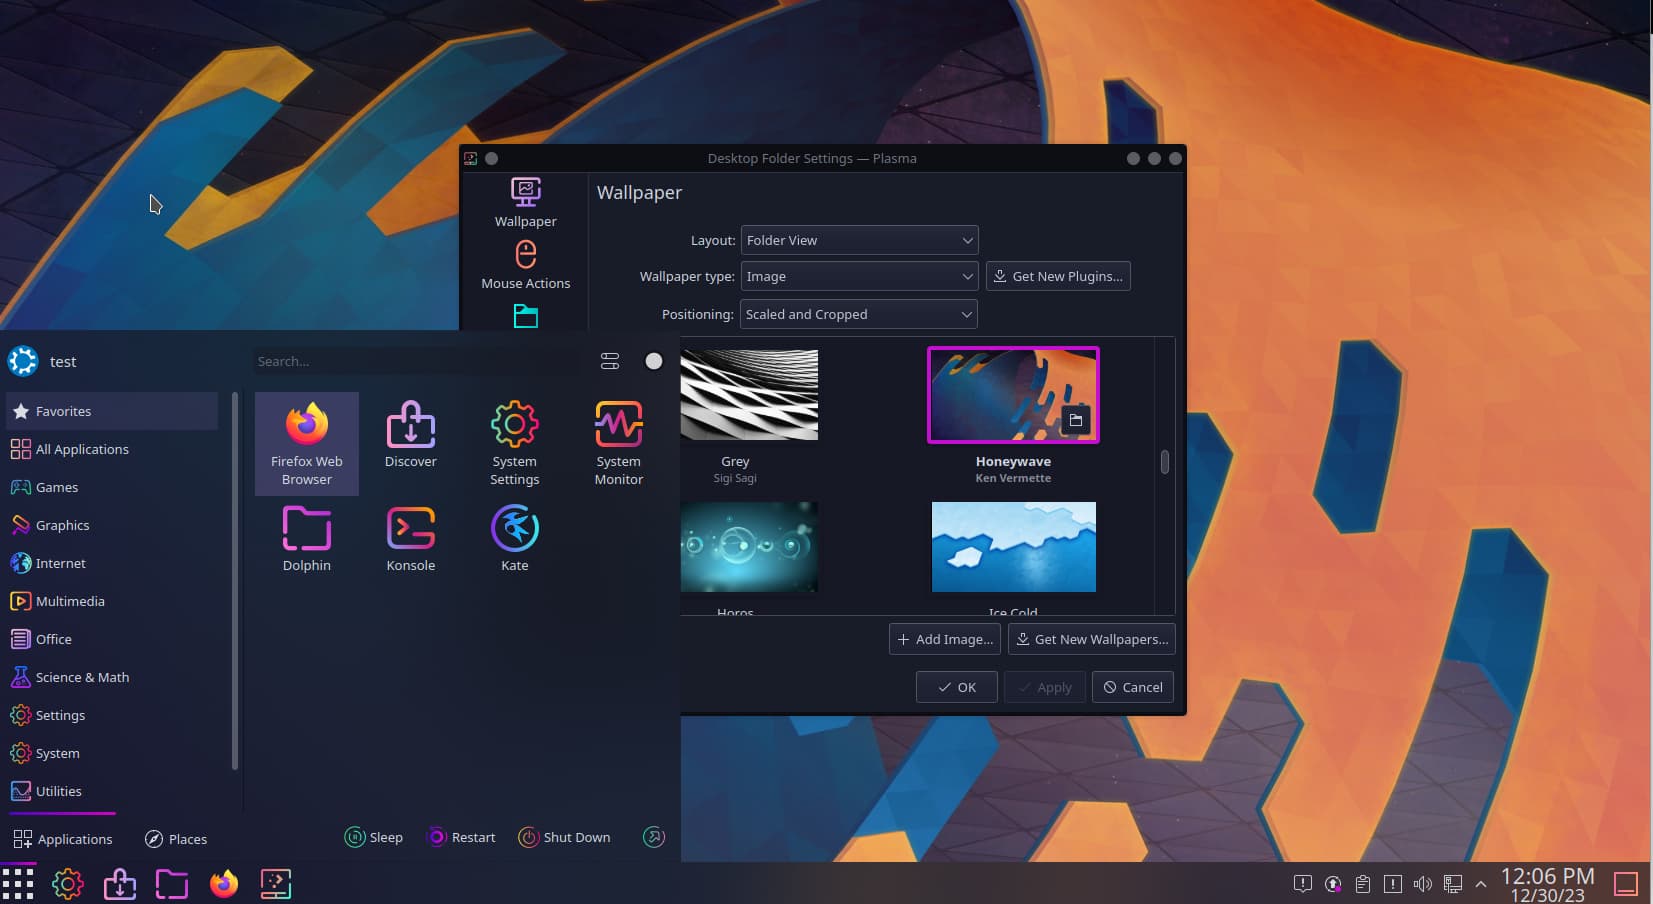Image resolution: width=1653 pixels, height=904 pixels.
Task: Select Graphics category in launcher
Action: click(112, 525)
